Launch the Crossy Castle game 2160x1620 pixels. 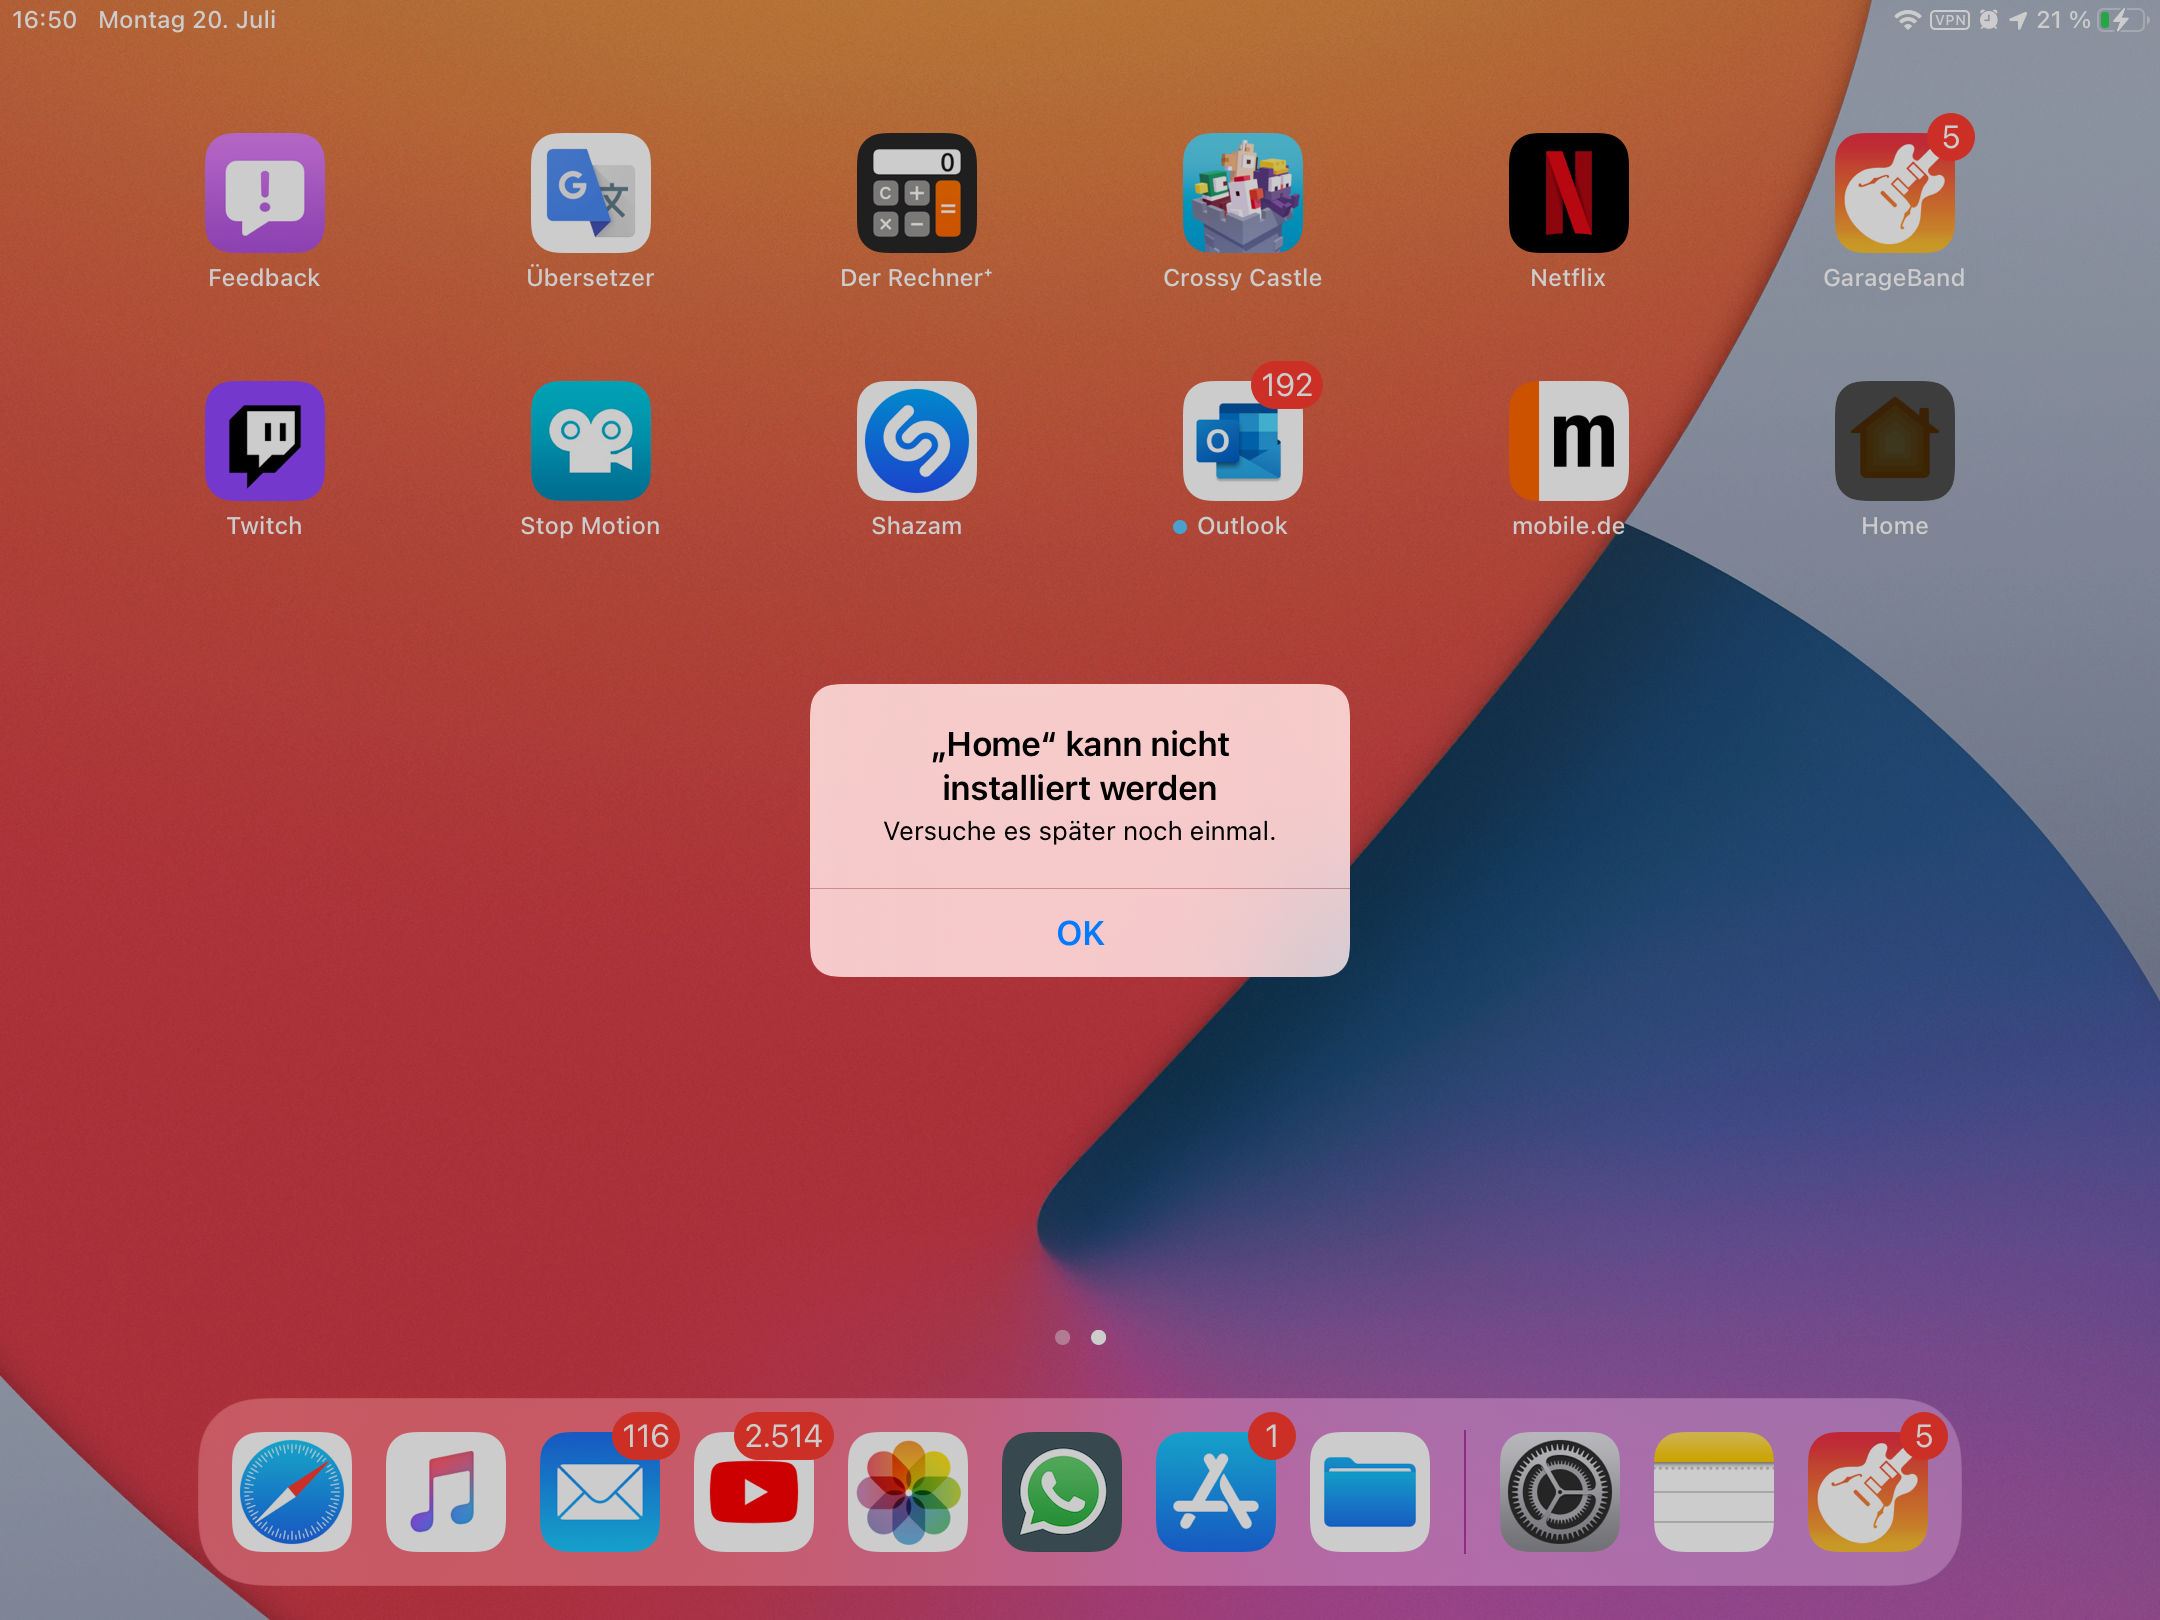pyautogui.click(x=1242, y=193)
